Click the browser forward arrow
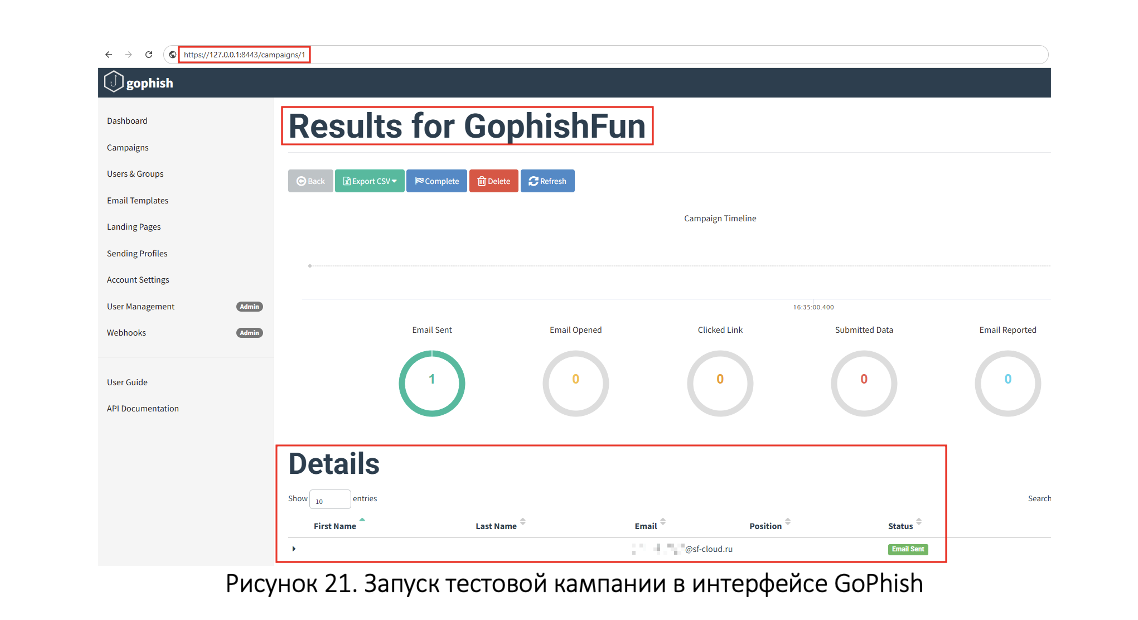 pos(128,54)
